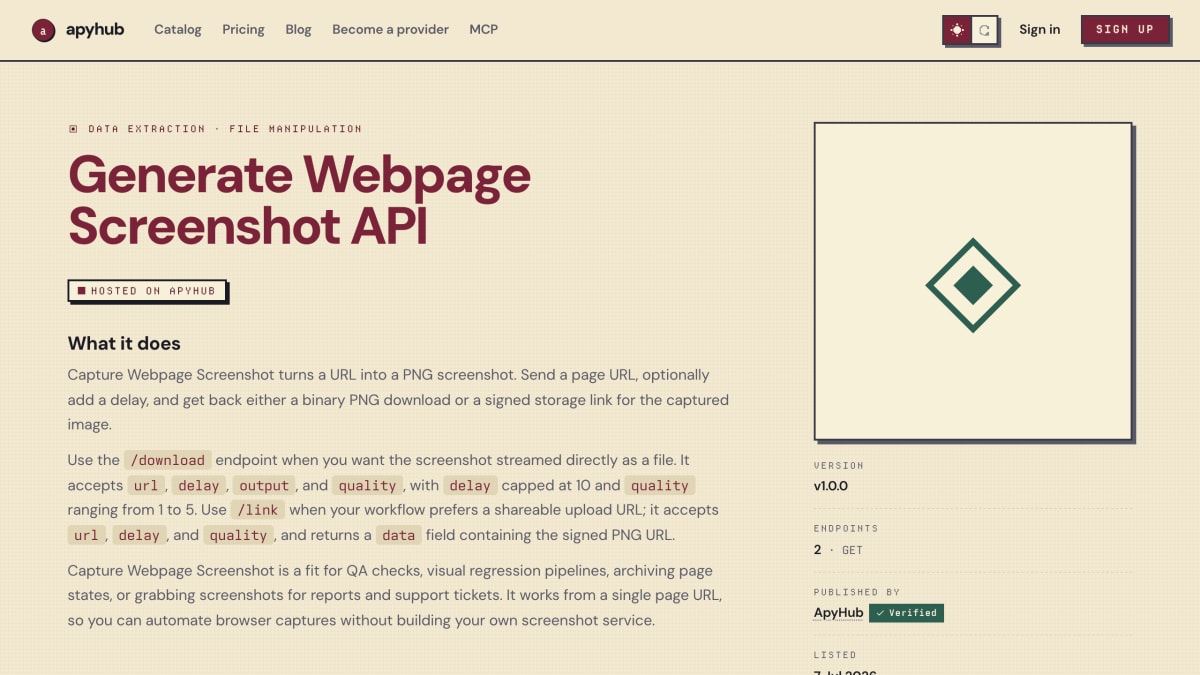Click the VERSION label

coord(839,466)
